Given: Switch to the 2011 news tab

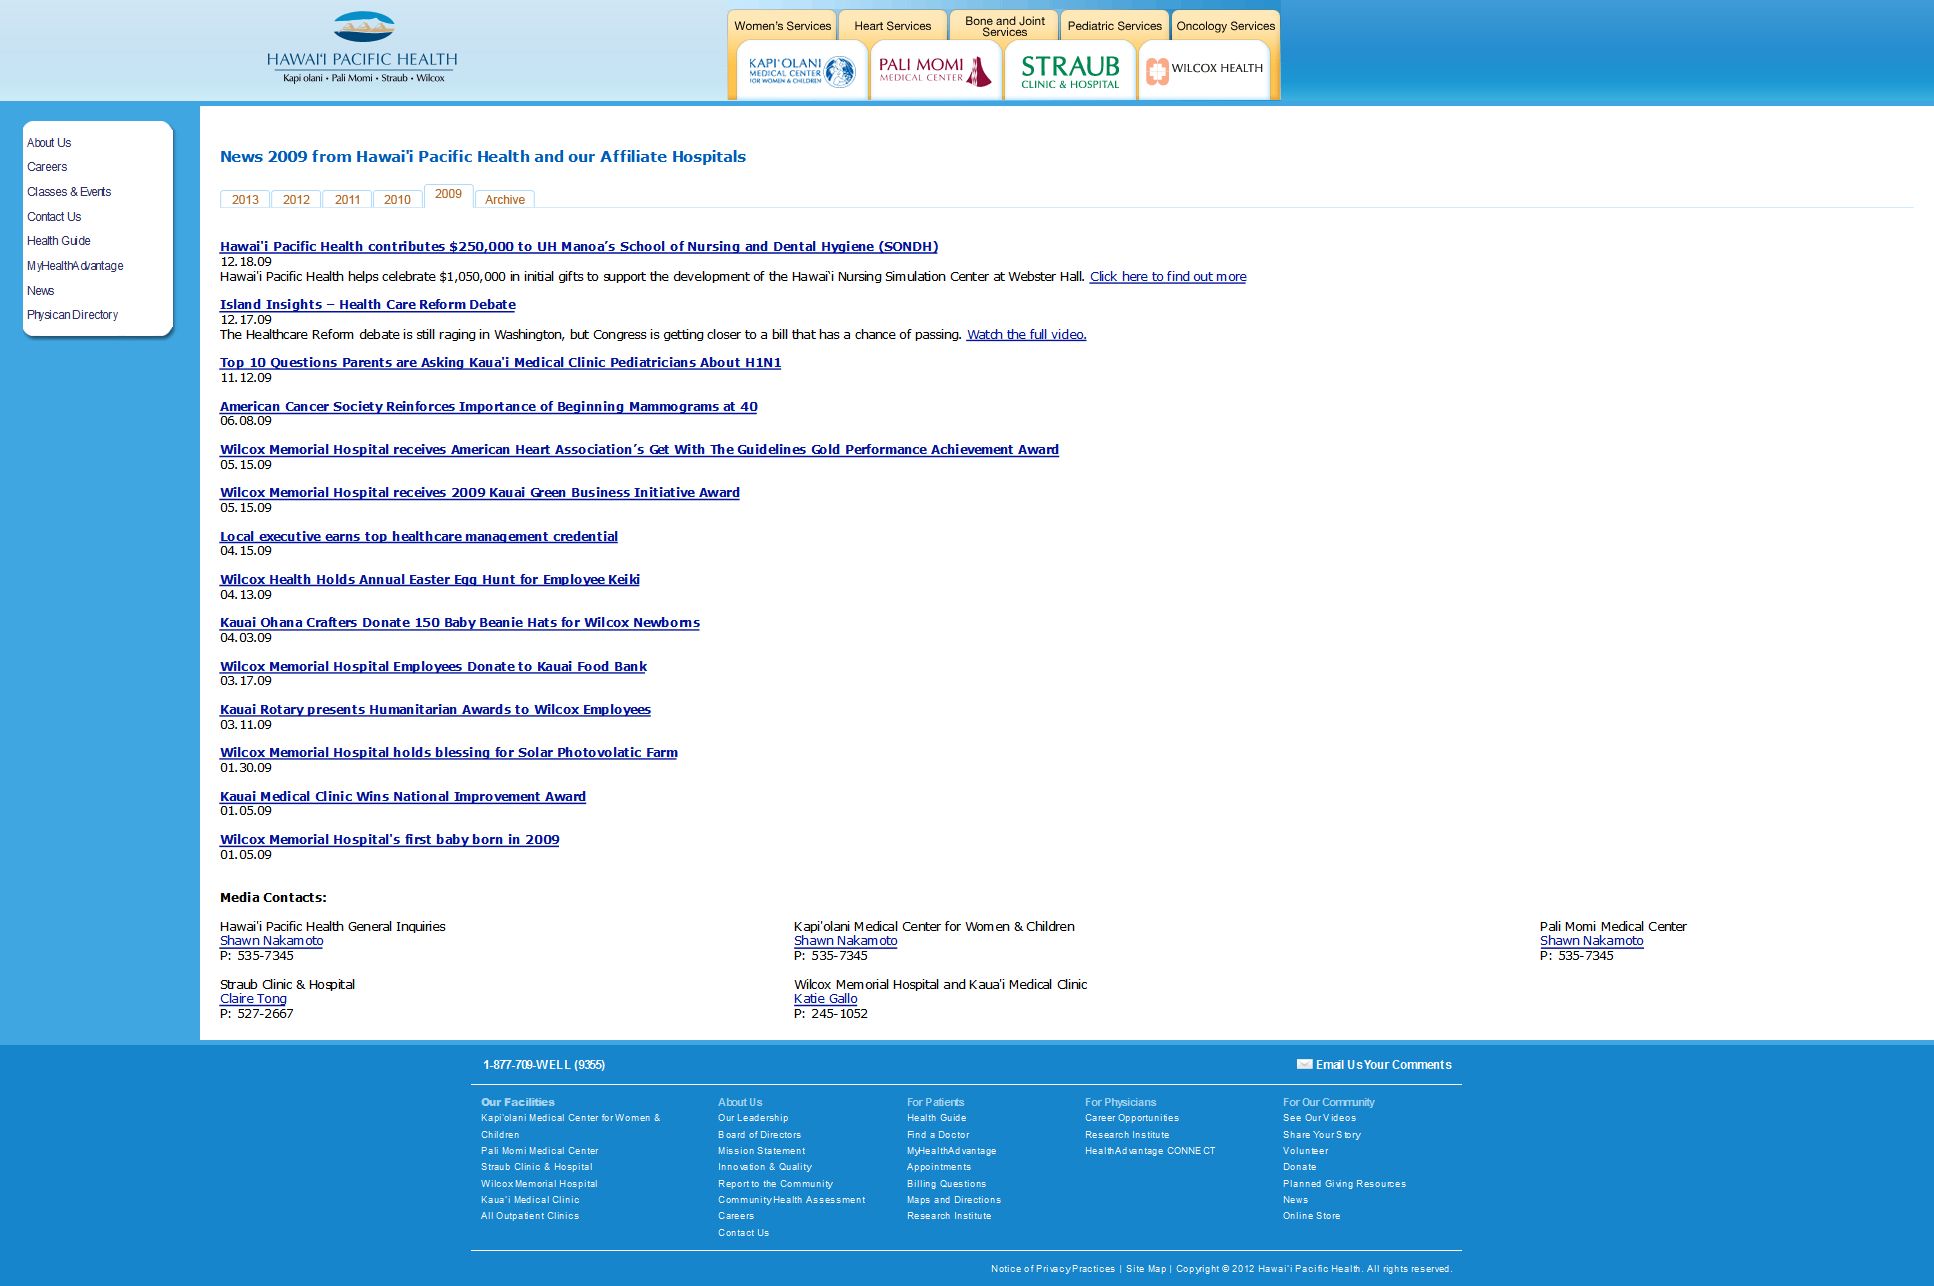Looking at the screenshot, I should tap(347, 200).
